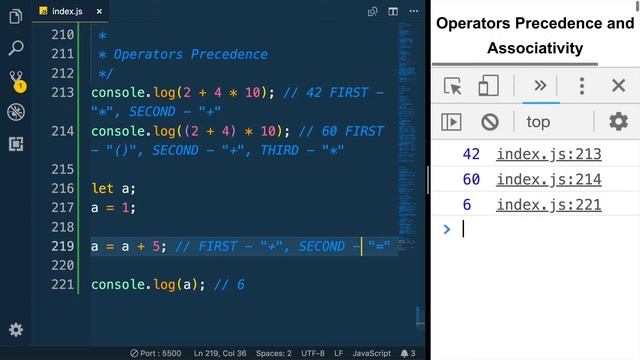Click Ln 219, Col 36 in status bar
Image resolution: width=640 pixels, height=360 pixels.
[x=220, y=353]
